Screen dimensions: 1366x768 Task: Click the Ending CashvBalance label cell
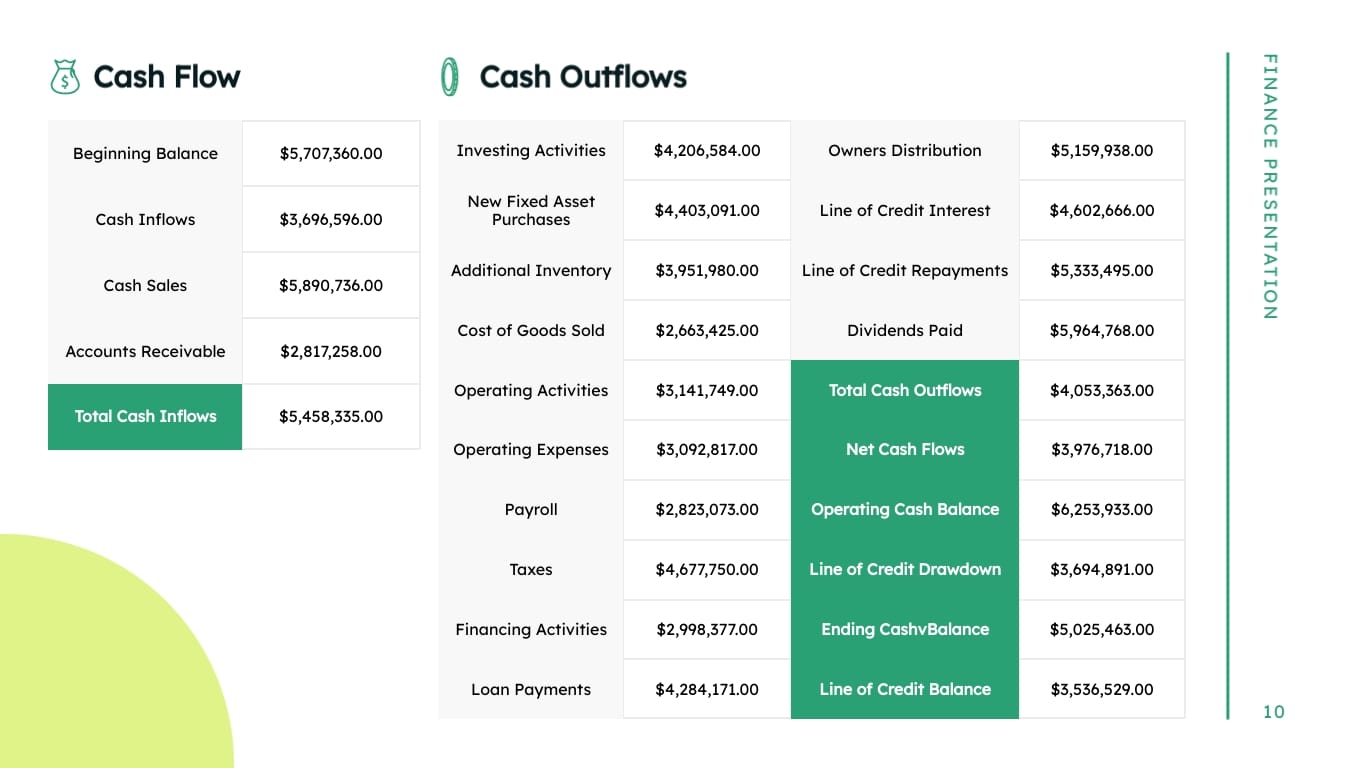tap(905, 630)
